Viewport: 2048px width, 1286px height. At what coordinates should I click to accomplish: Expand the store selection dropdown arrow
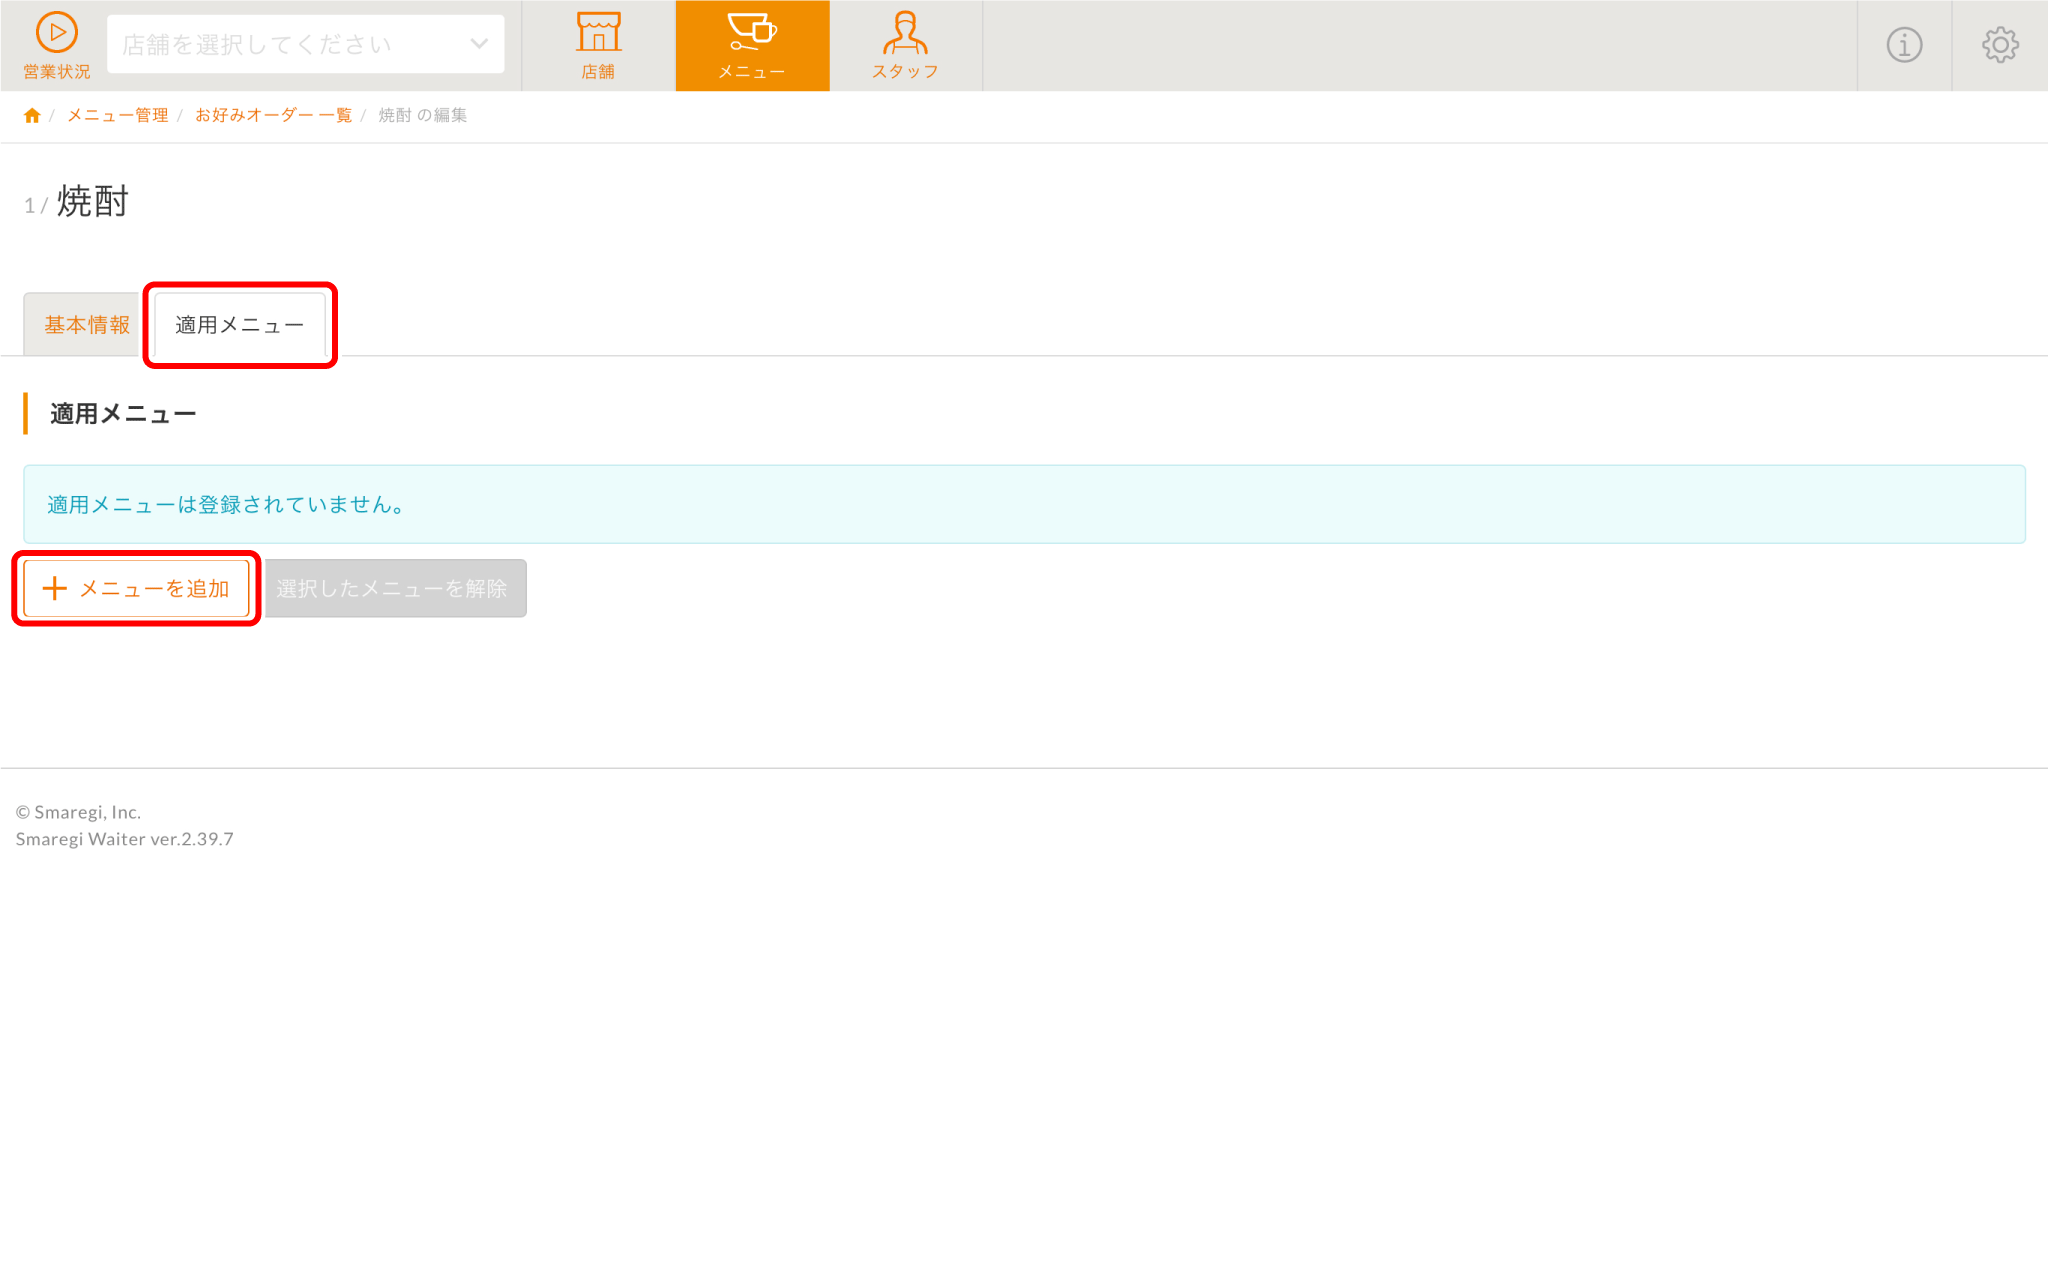click(x=479, y=44)
